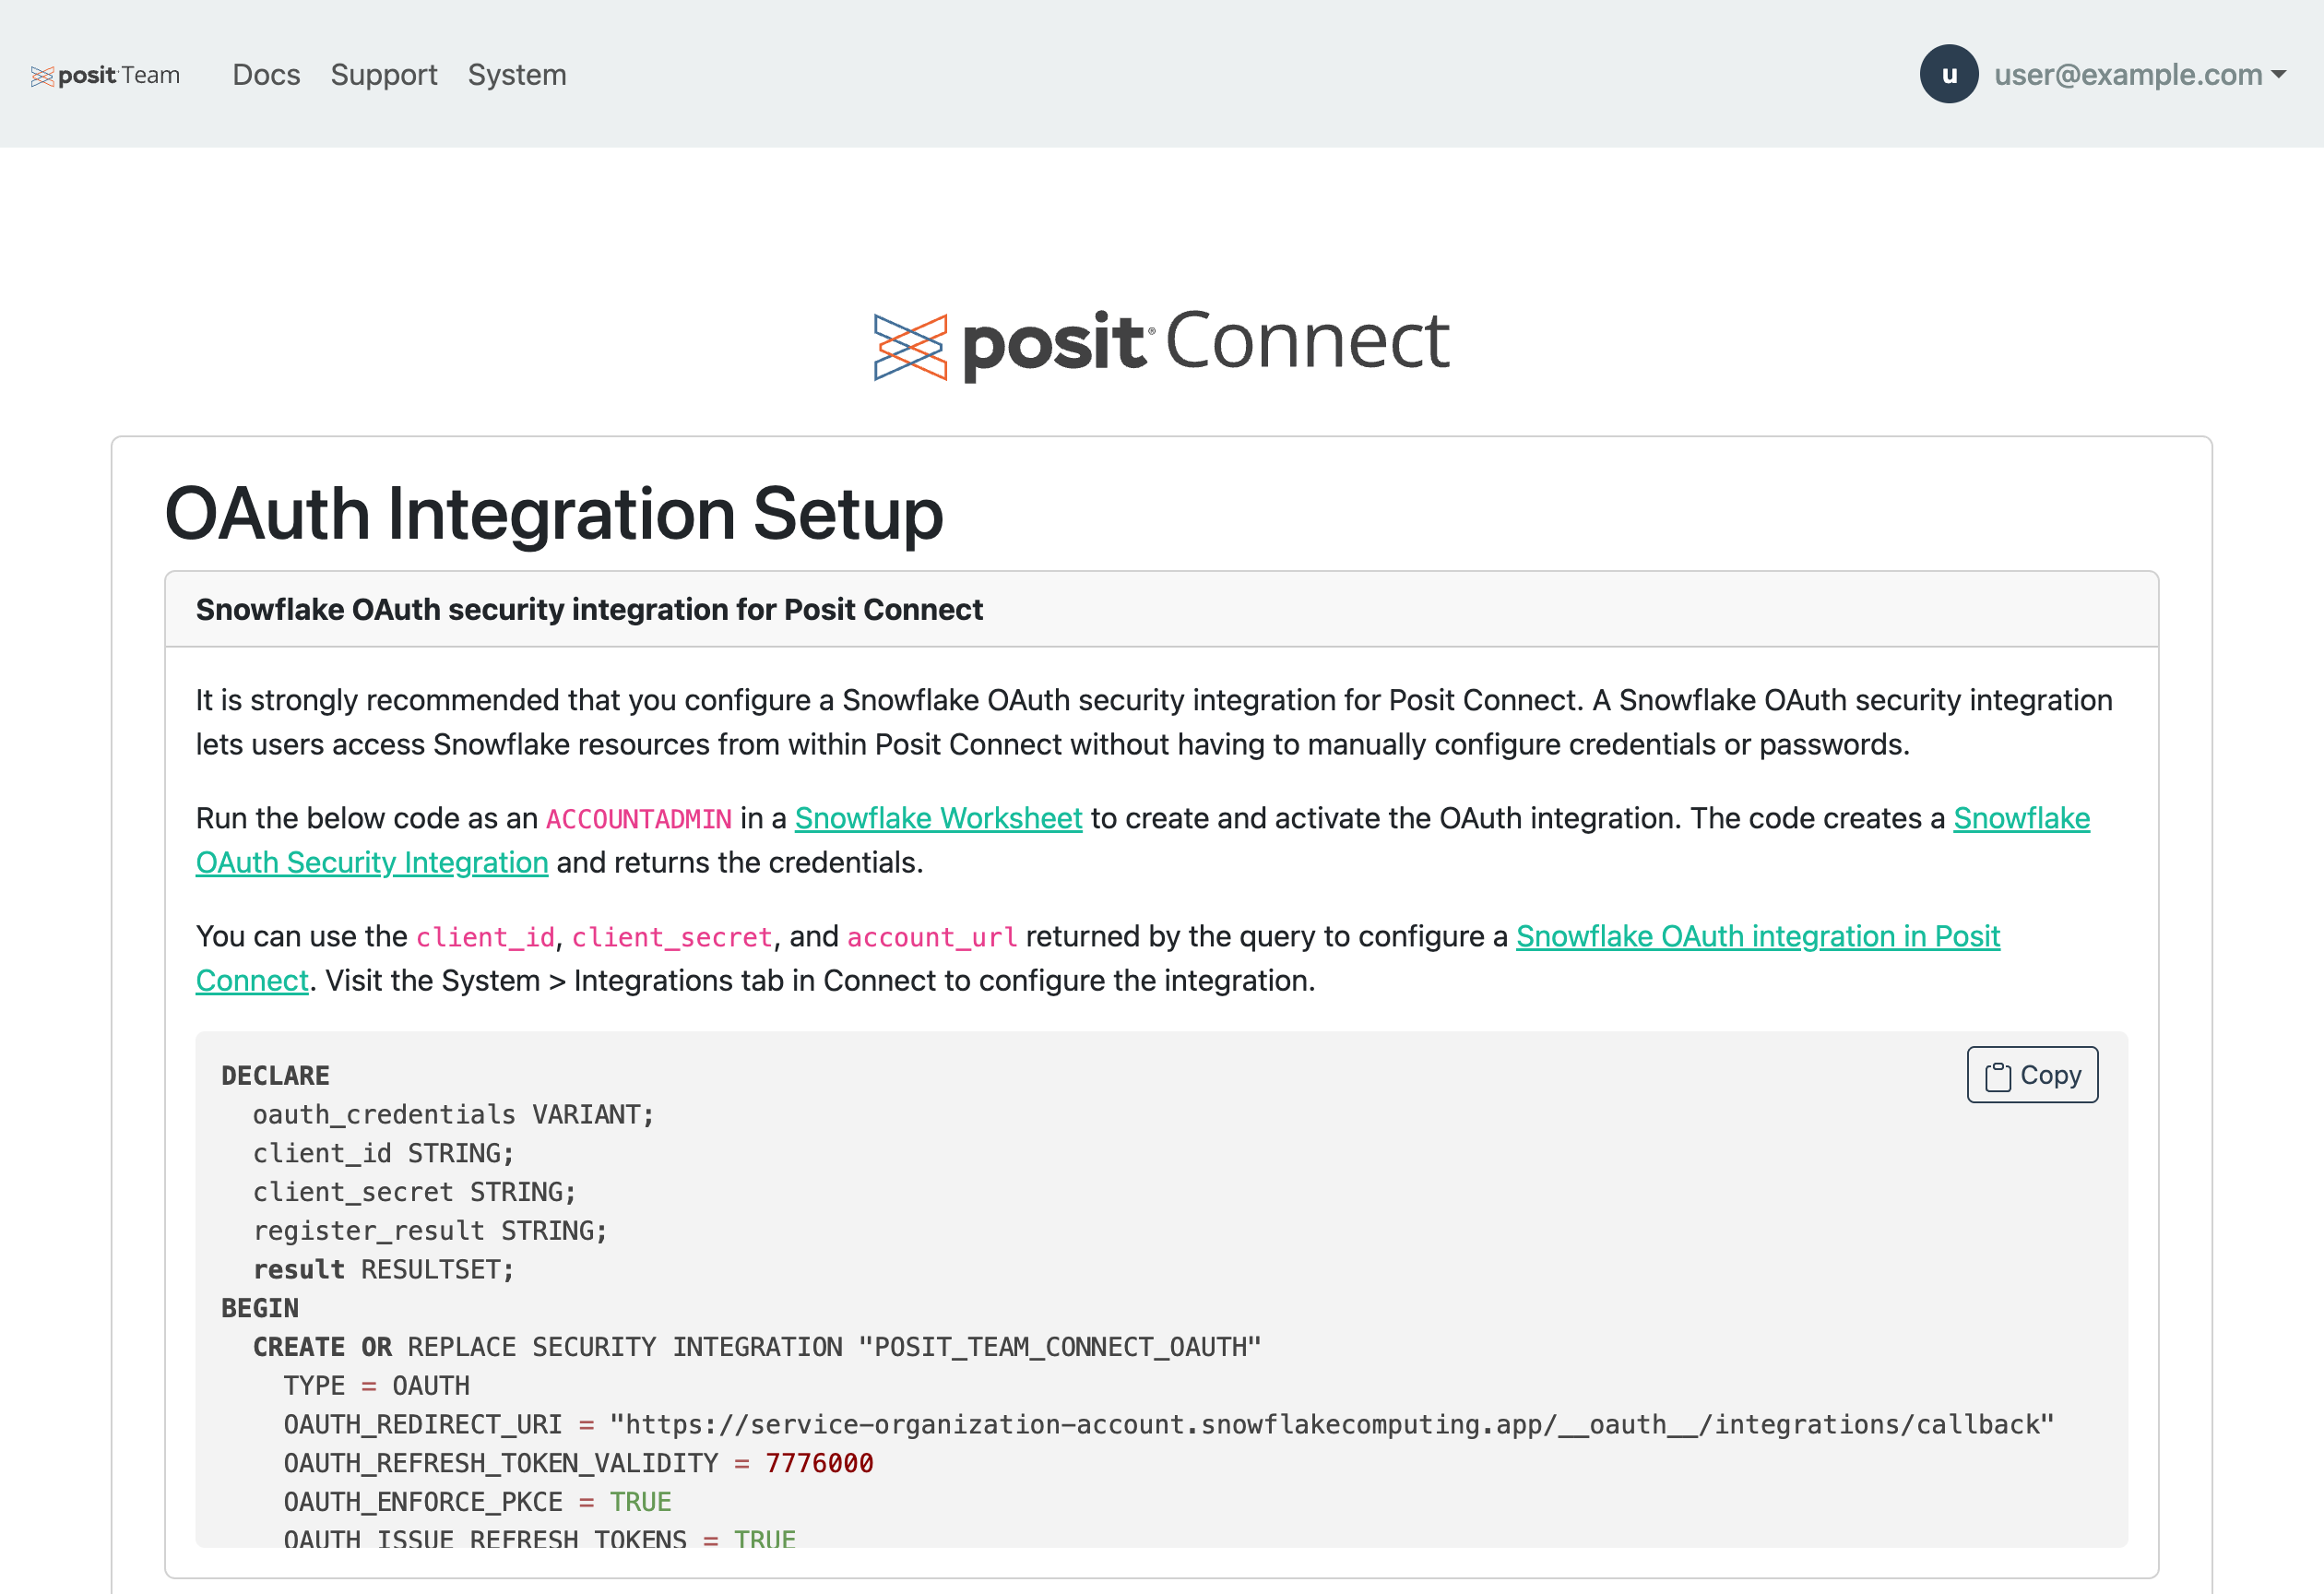Click the user avatar circle

pyautogui.click(x=1948, y=74)
